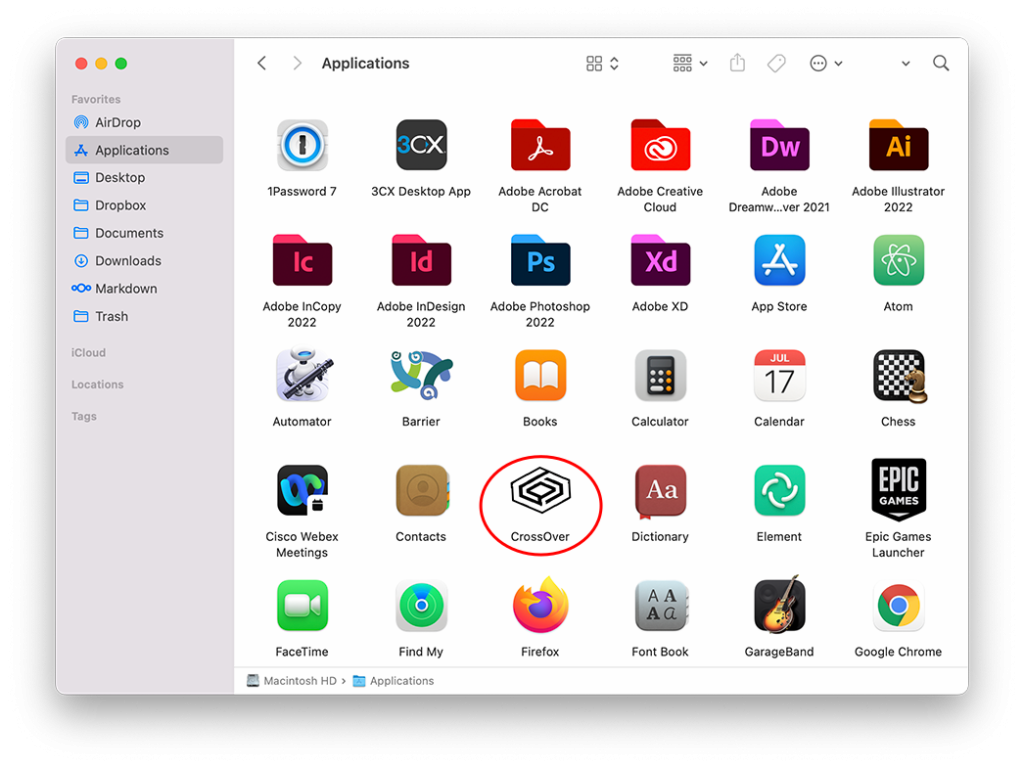Viewport: 1024px width, 768px height.
Task: Launch 1Password 7 from Applications
Action: 302,146
